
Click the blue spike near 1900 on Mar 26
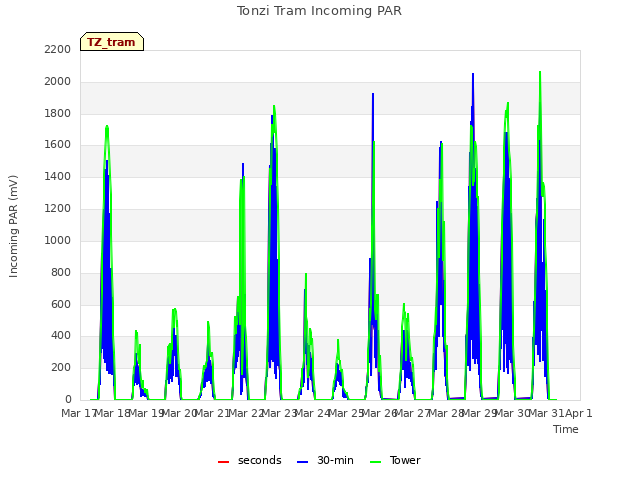tap(373, 95)
